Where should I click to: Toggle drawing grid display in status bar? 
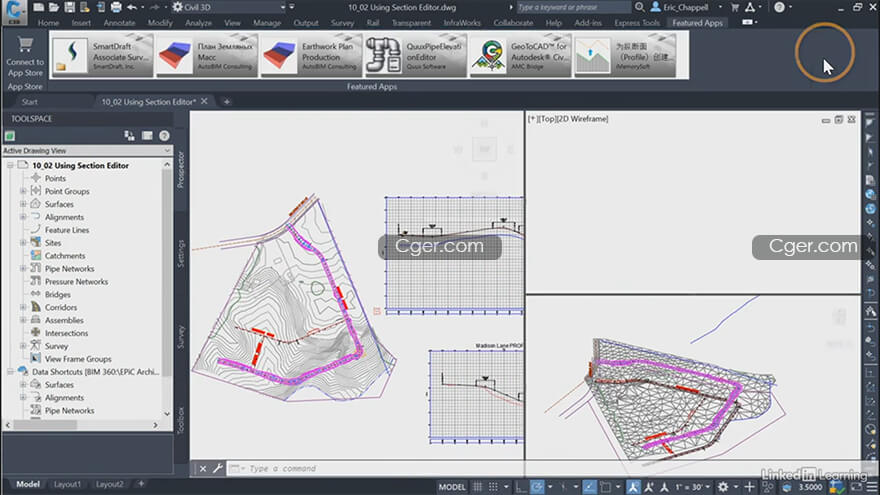(477, 487)
